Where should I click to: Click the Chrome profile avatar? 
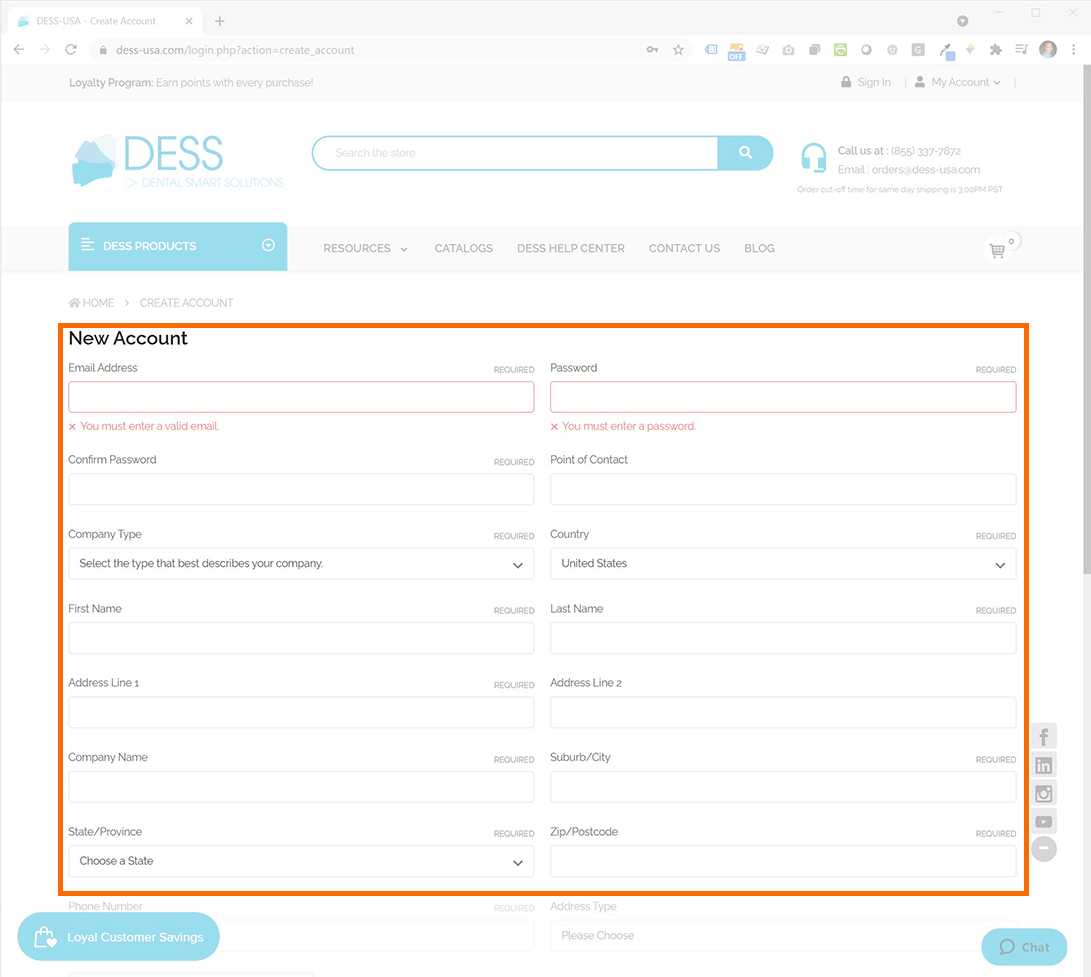click(x=1048, y=49)
